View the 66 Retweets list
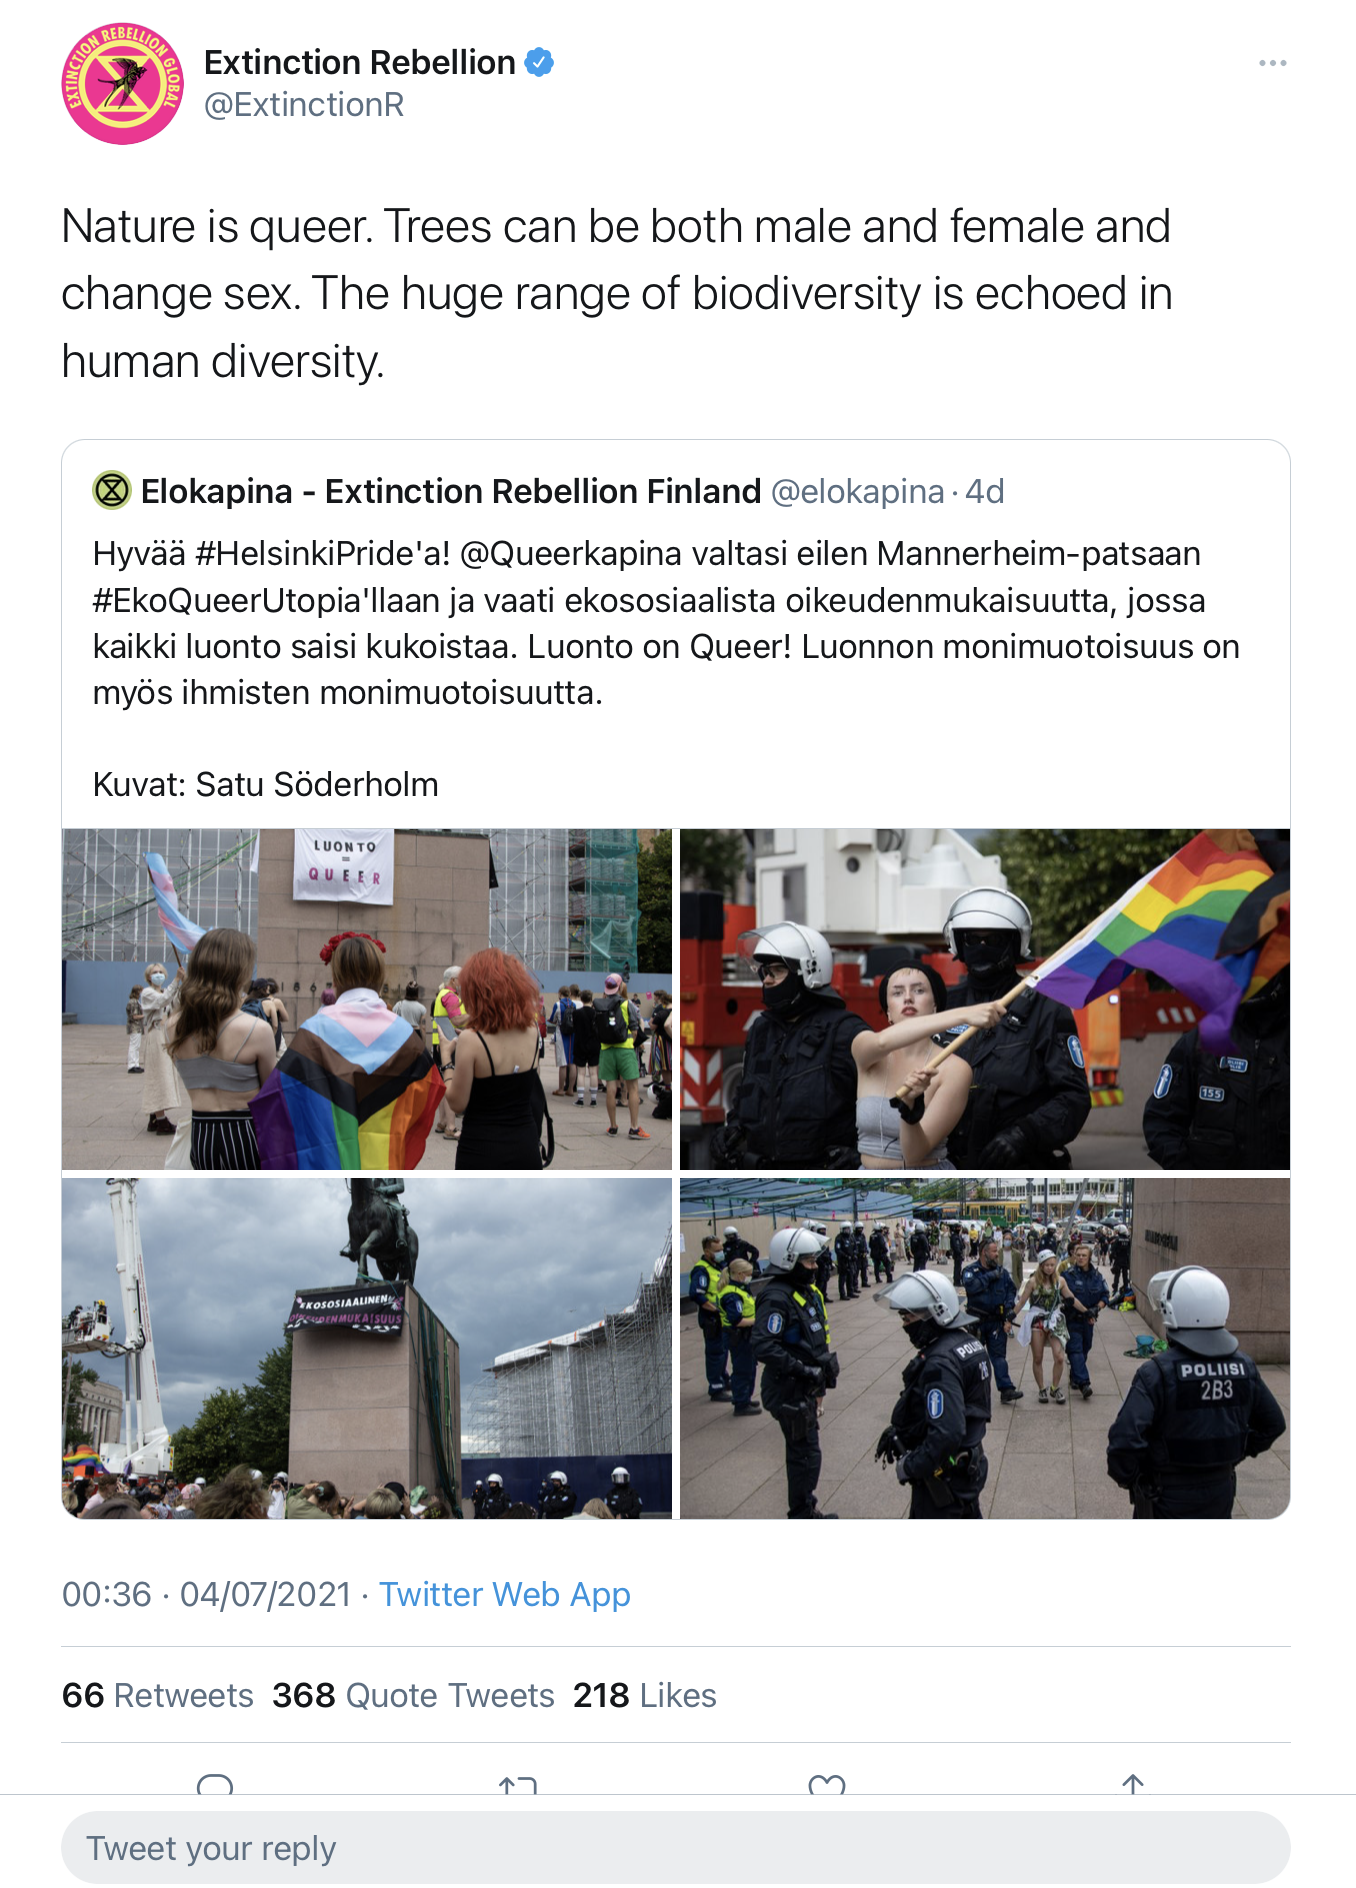Viewport: 1356px width, 1888px height. tap(158, 1695)
